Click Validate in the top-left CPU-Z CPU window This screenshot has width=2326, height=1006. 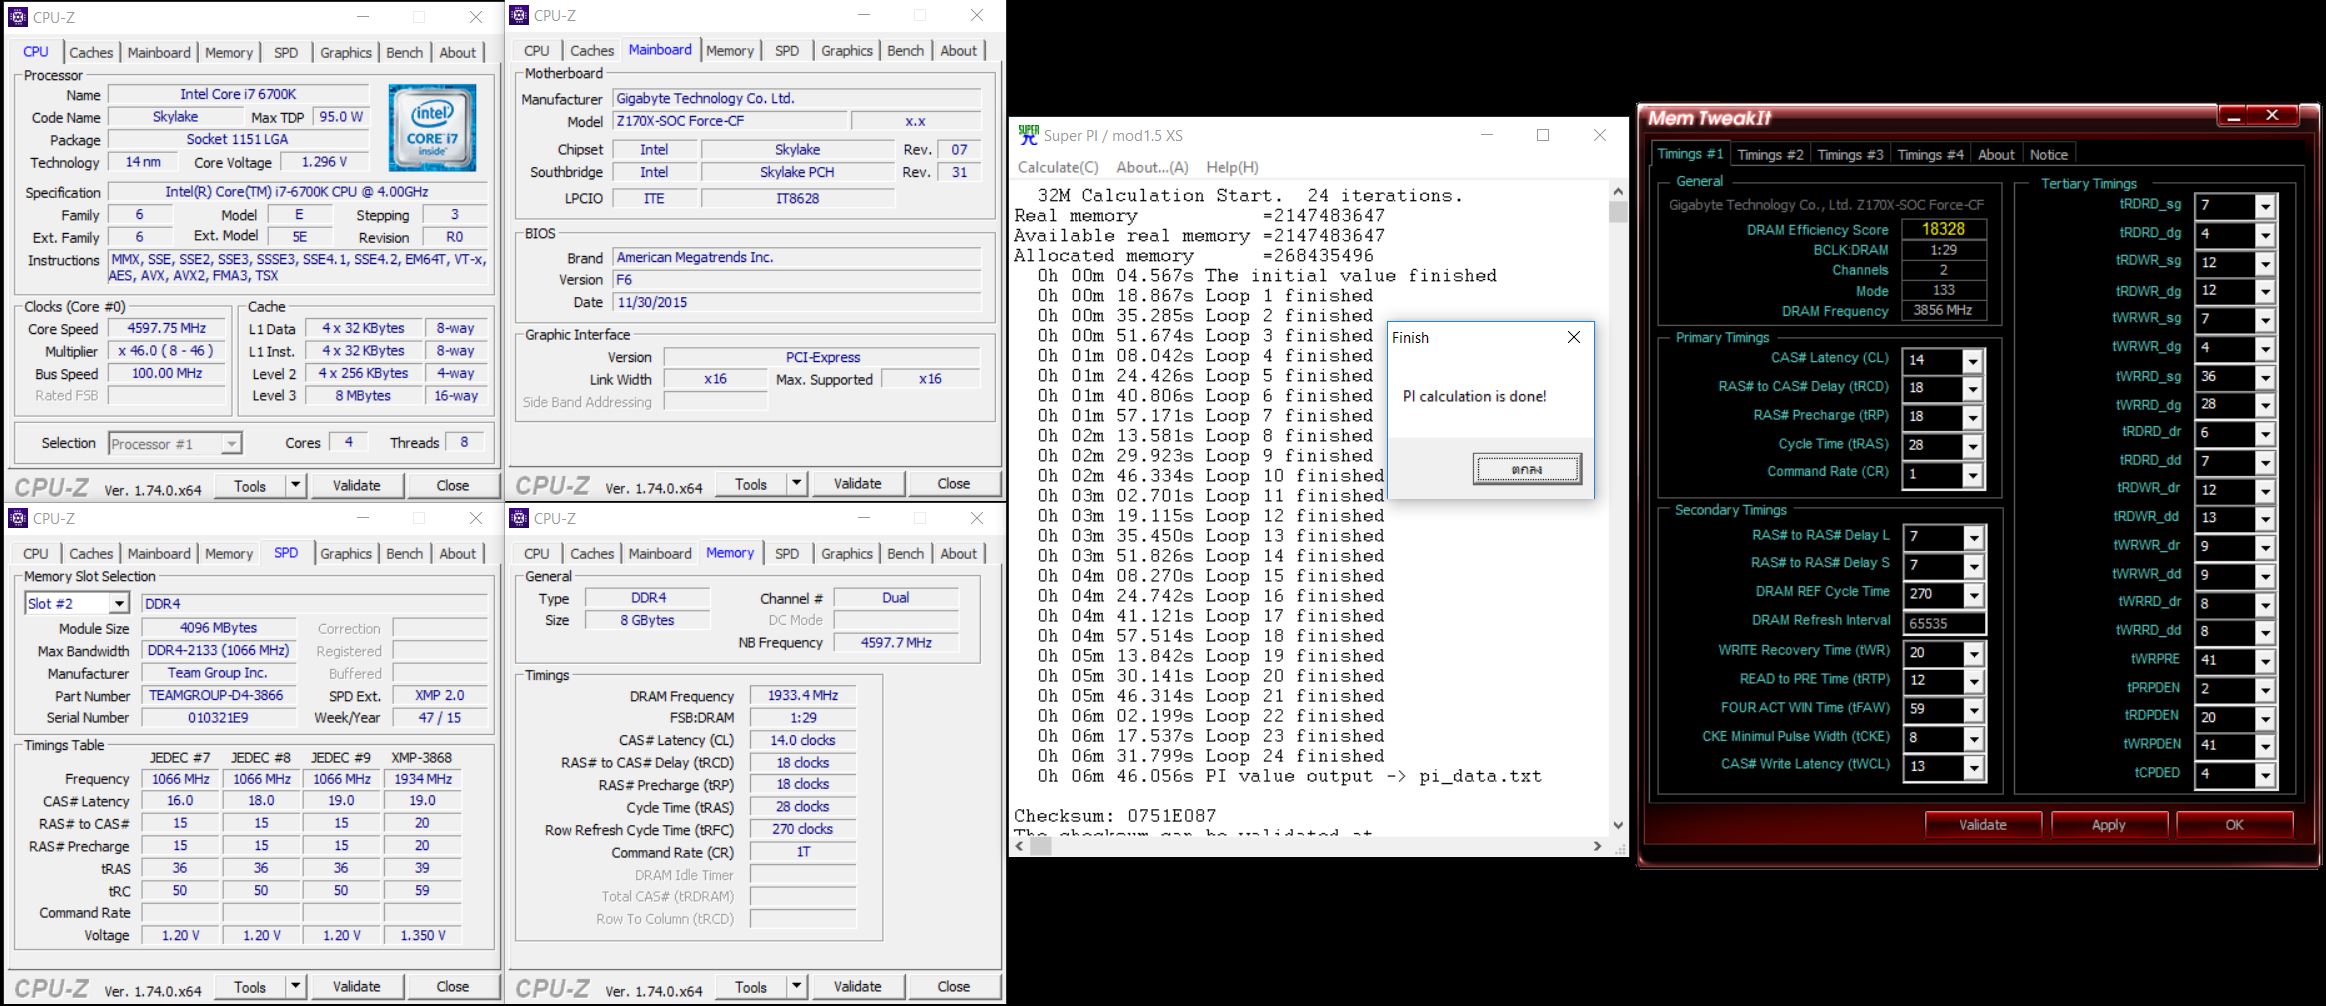356,485
